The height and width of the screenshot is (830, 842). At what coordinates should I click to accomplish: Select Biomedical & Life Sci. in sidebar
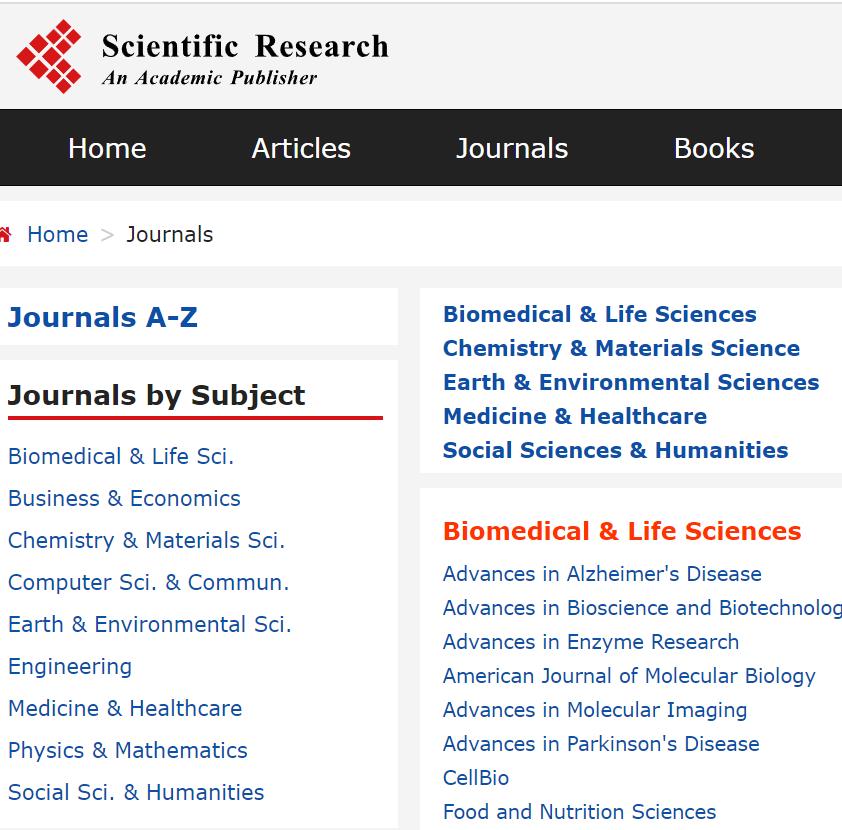click(121, 457)
